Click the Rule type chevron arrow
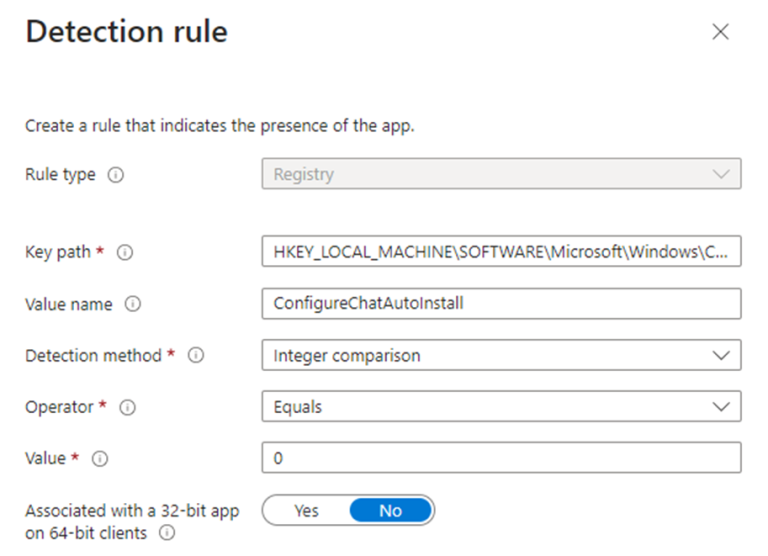This screenshot has height=556, width=768. point(720,174)
